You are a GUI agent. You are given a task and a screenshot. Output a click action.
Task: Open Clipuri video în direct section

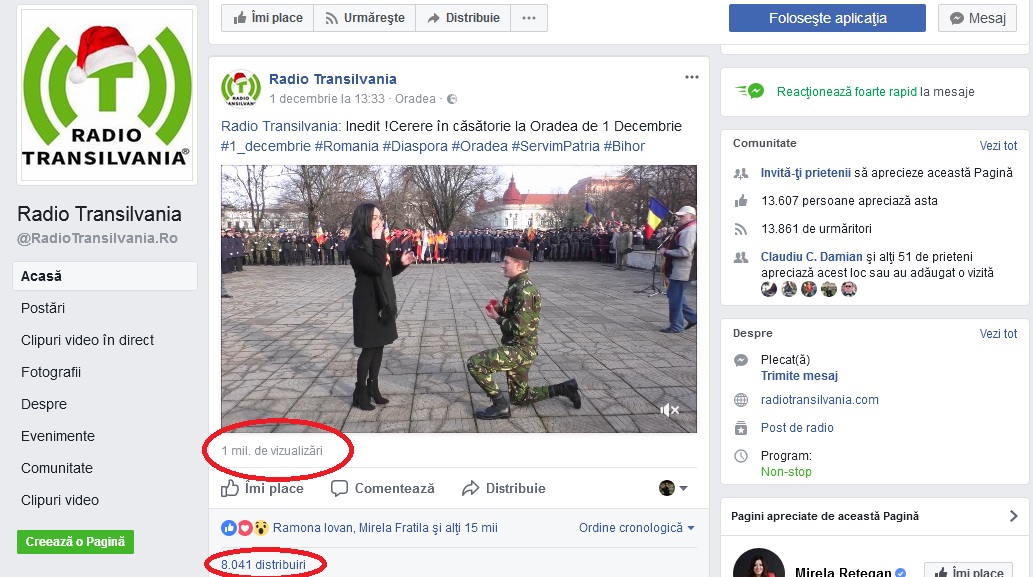click(88, 340)
